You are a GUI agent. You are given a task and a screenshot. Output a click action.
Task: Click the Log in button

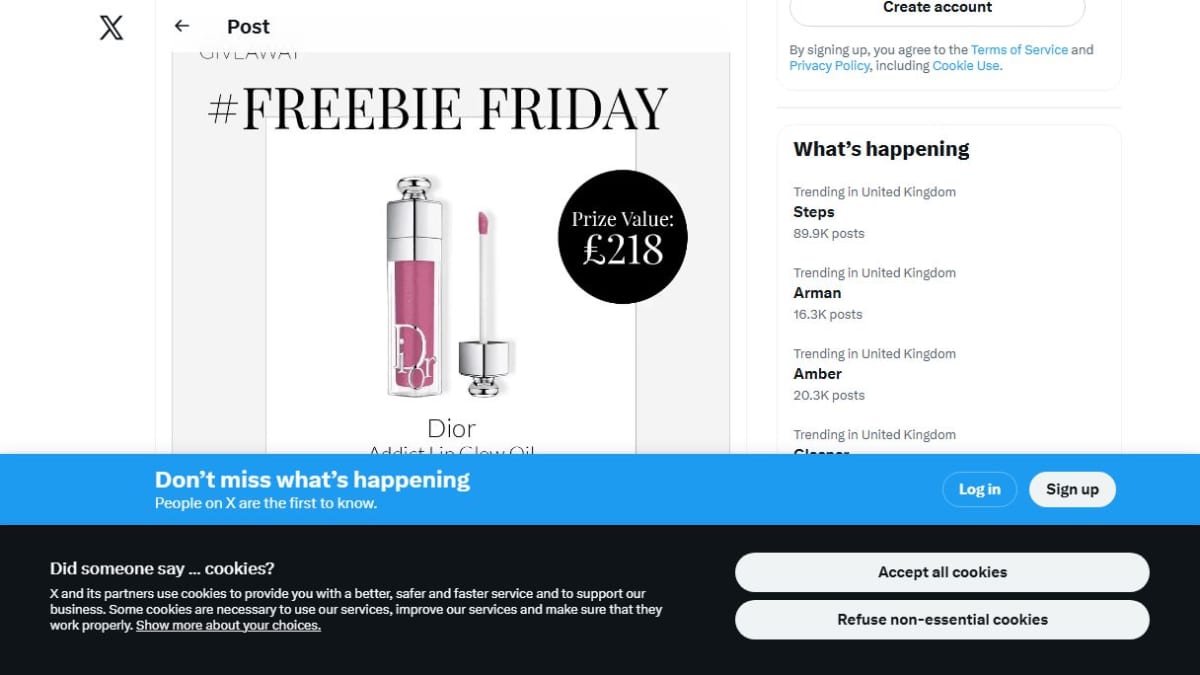[x=979, y=489]
